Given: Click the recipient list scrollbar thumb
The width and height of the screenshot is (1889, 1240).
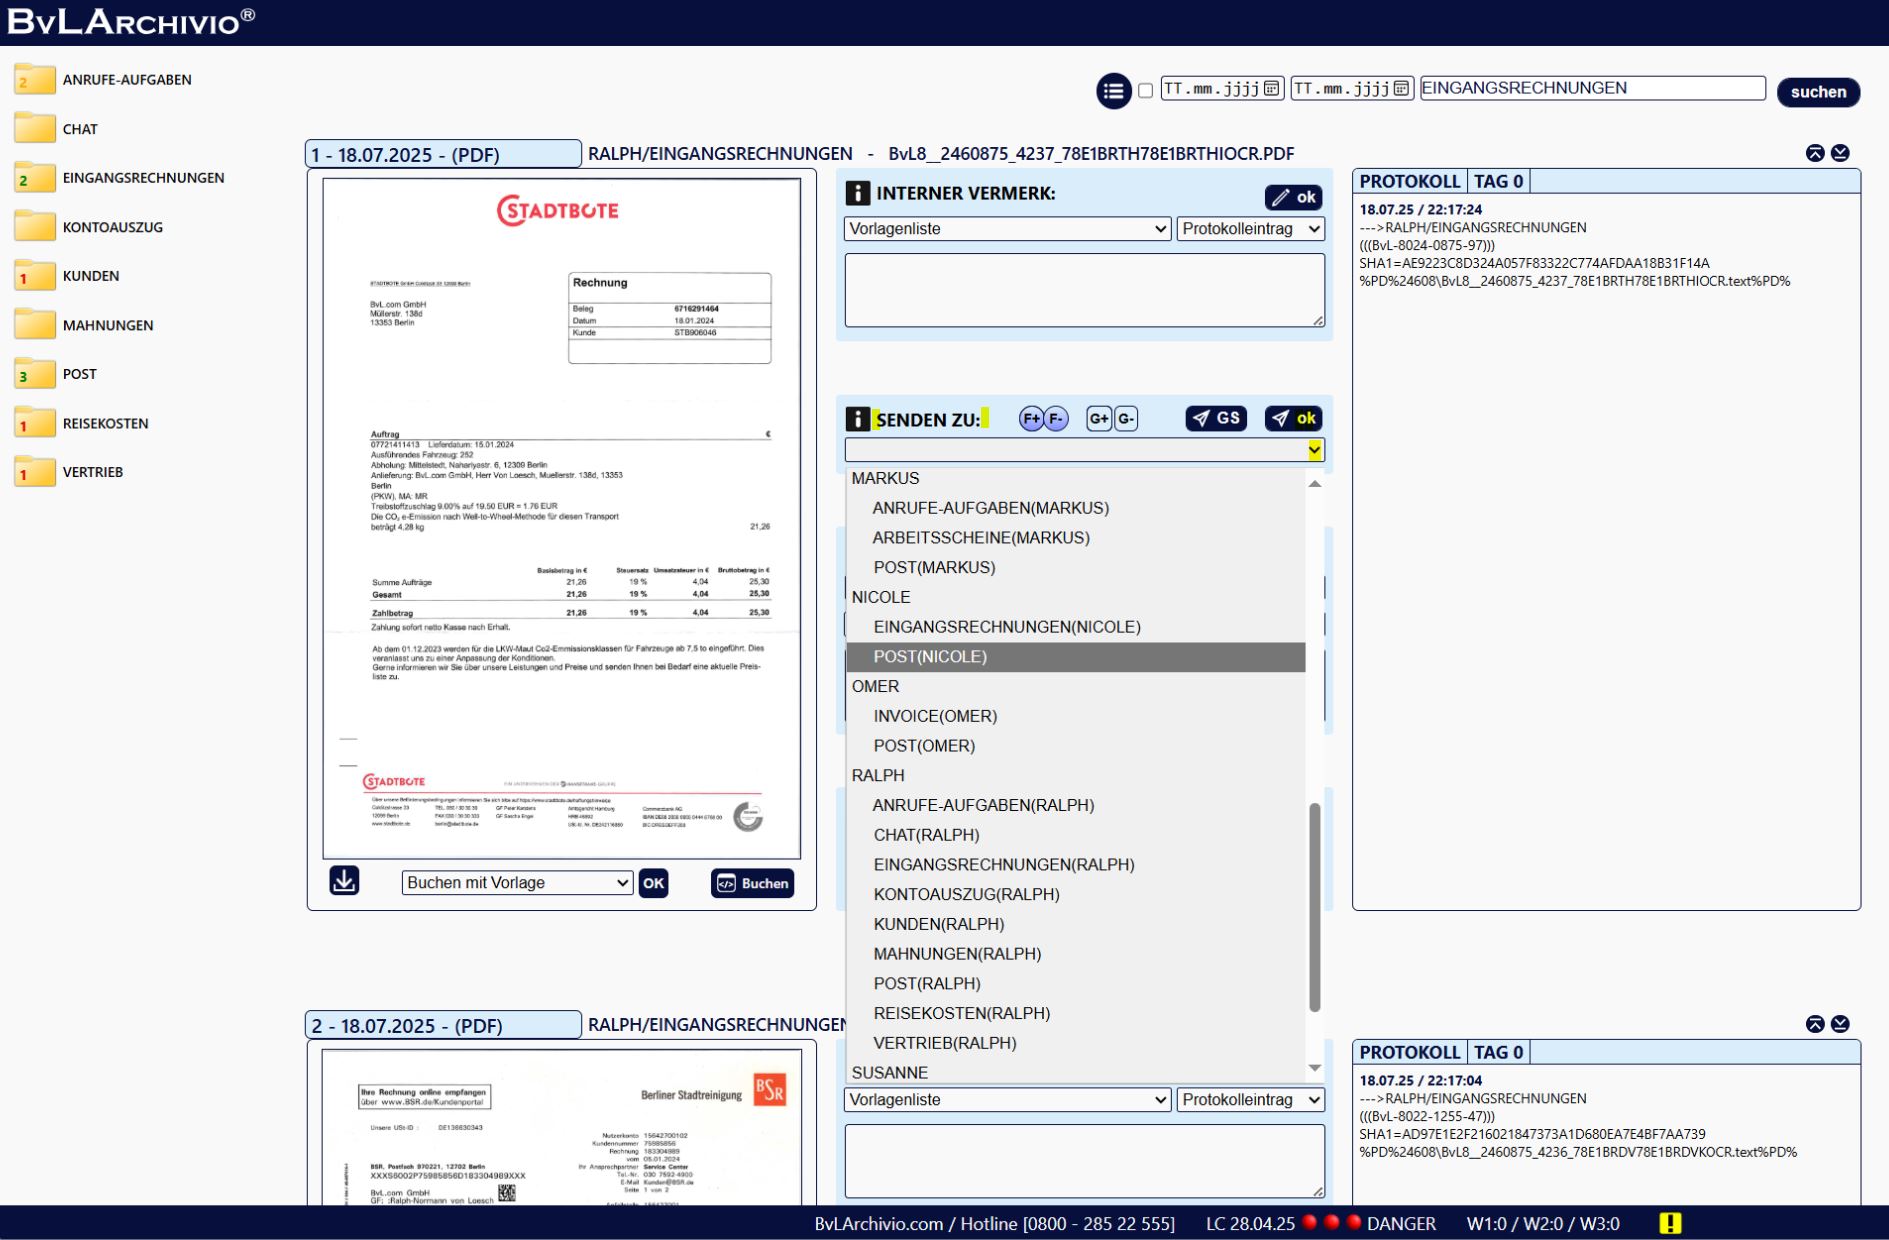Looking at the screenshot, I should [x=1314, y=905].
